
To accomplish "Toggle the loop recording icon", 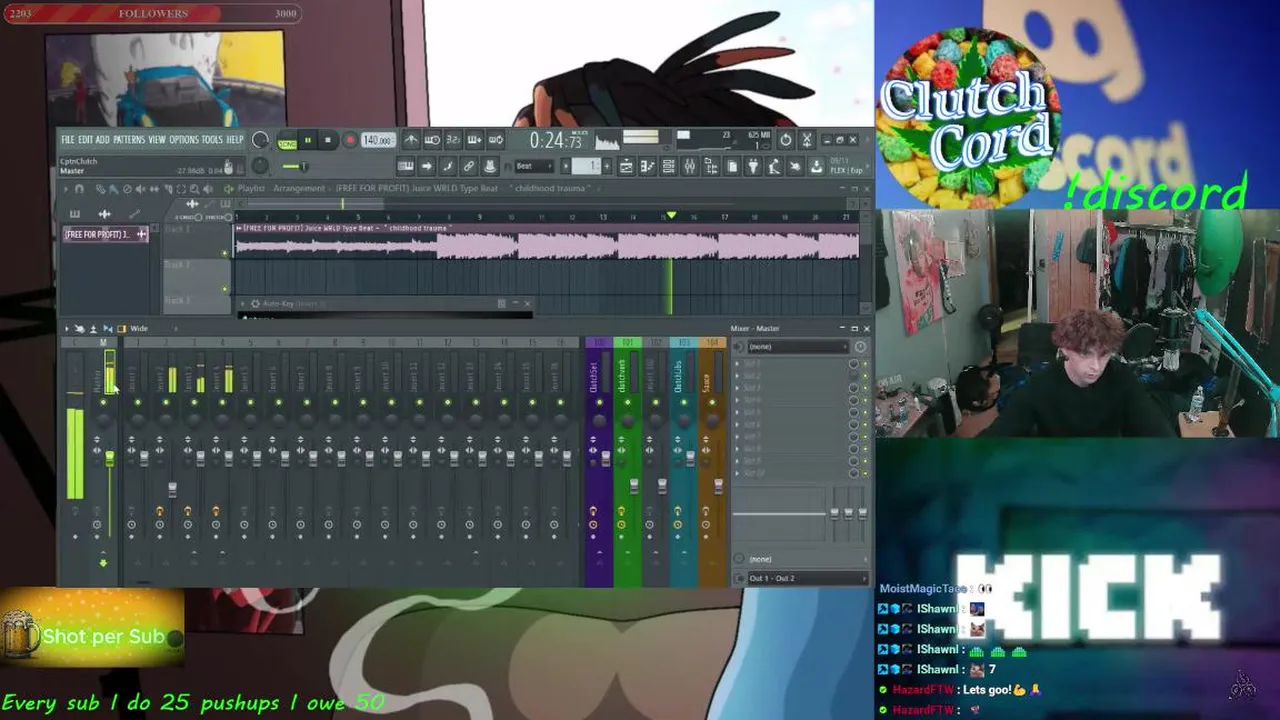I will tap(496, 140).
